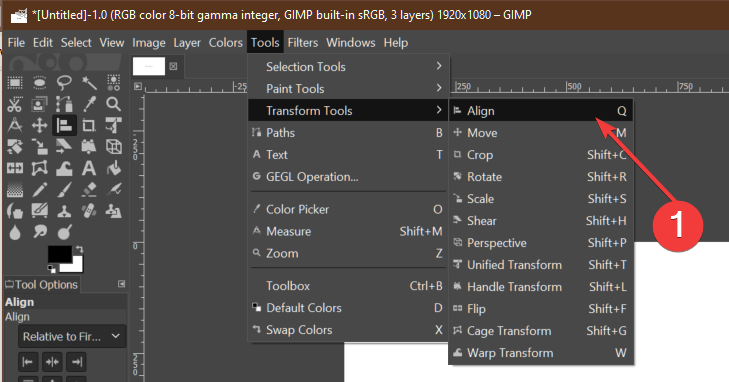The width and height of the screenshot is (729, 382).
Task: Open Tool Options tab configuration menu
Action: tap(121, 283)
